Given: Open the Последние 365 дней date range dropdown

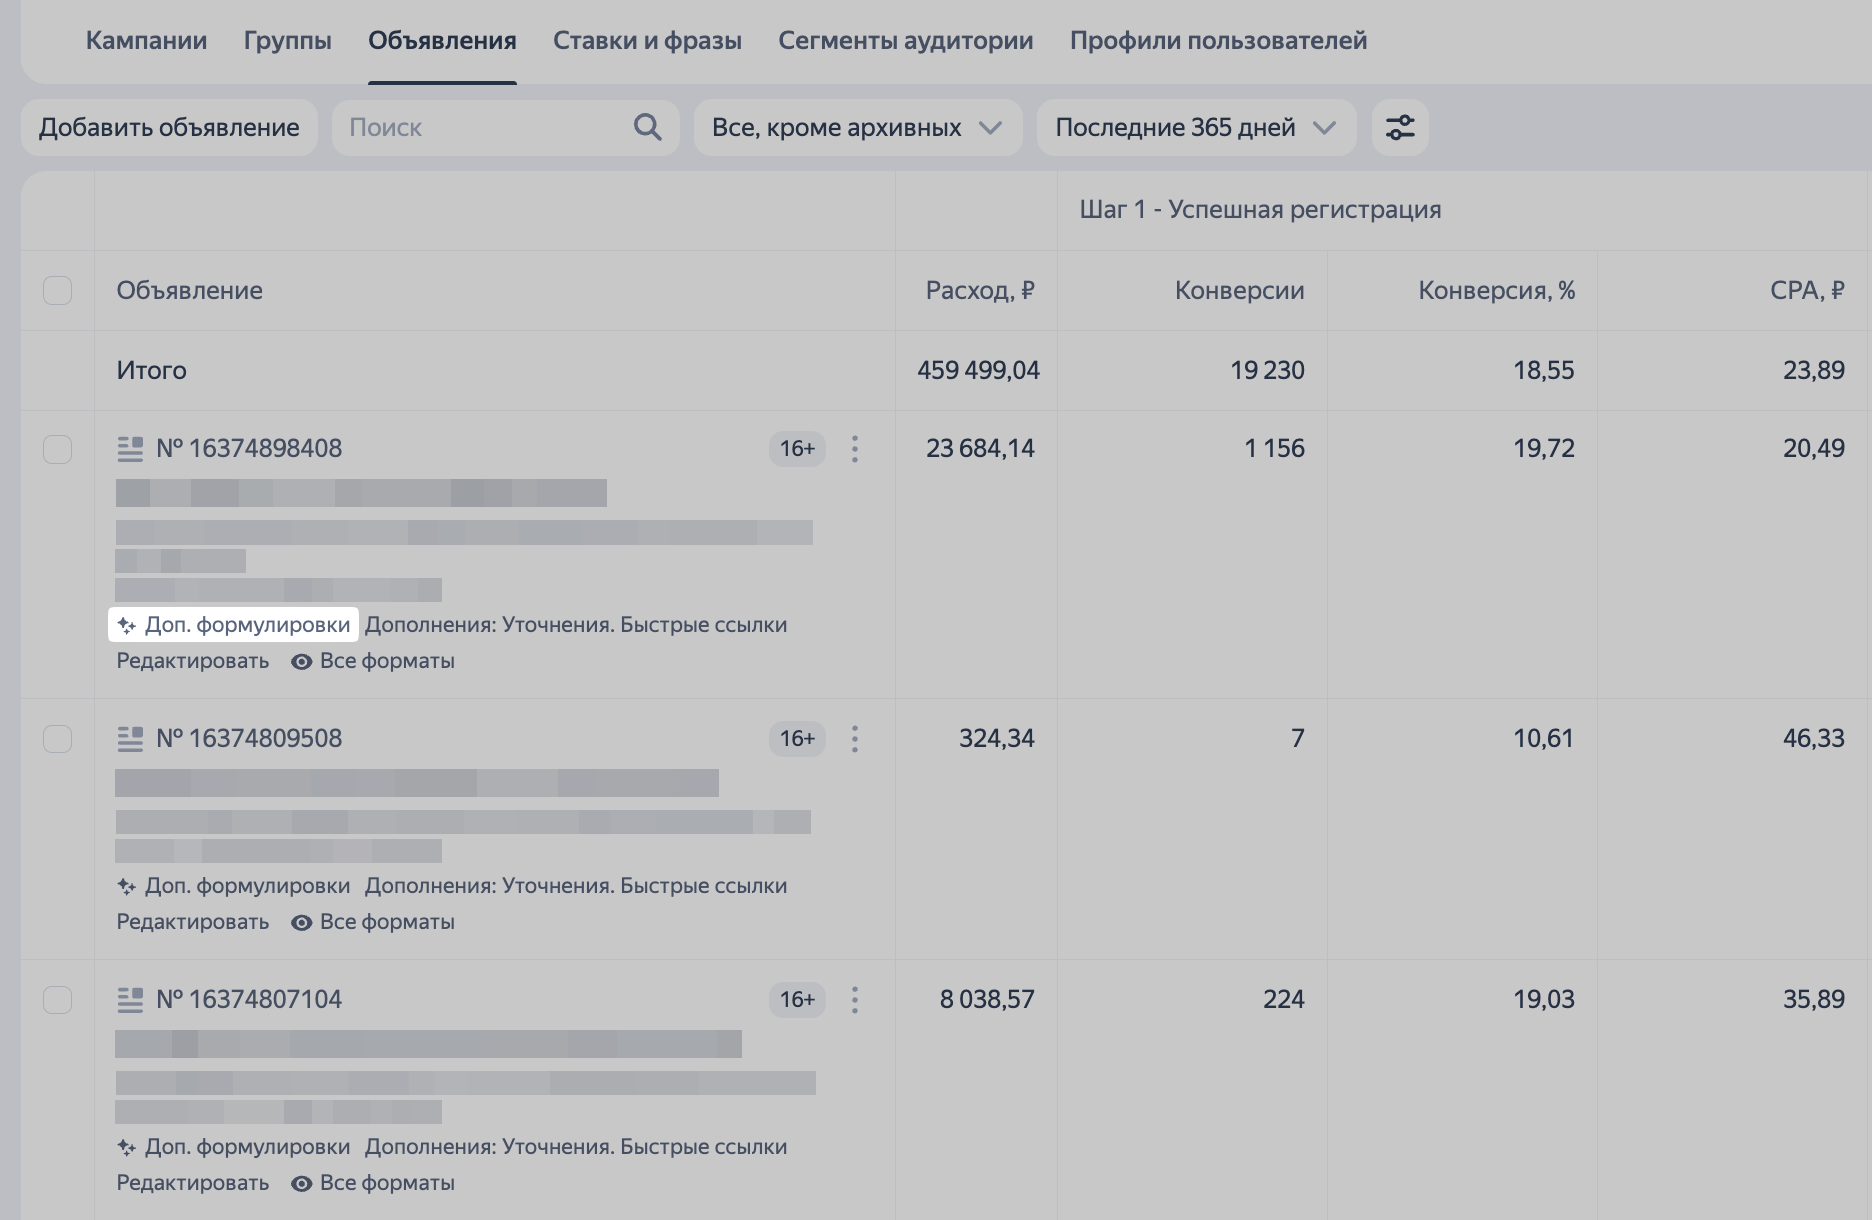Looking at the screenshot, I should [x=1195, y=127].
